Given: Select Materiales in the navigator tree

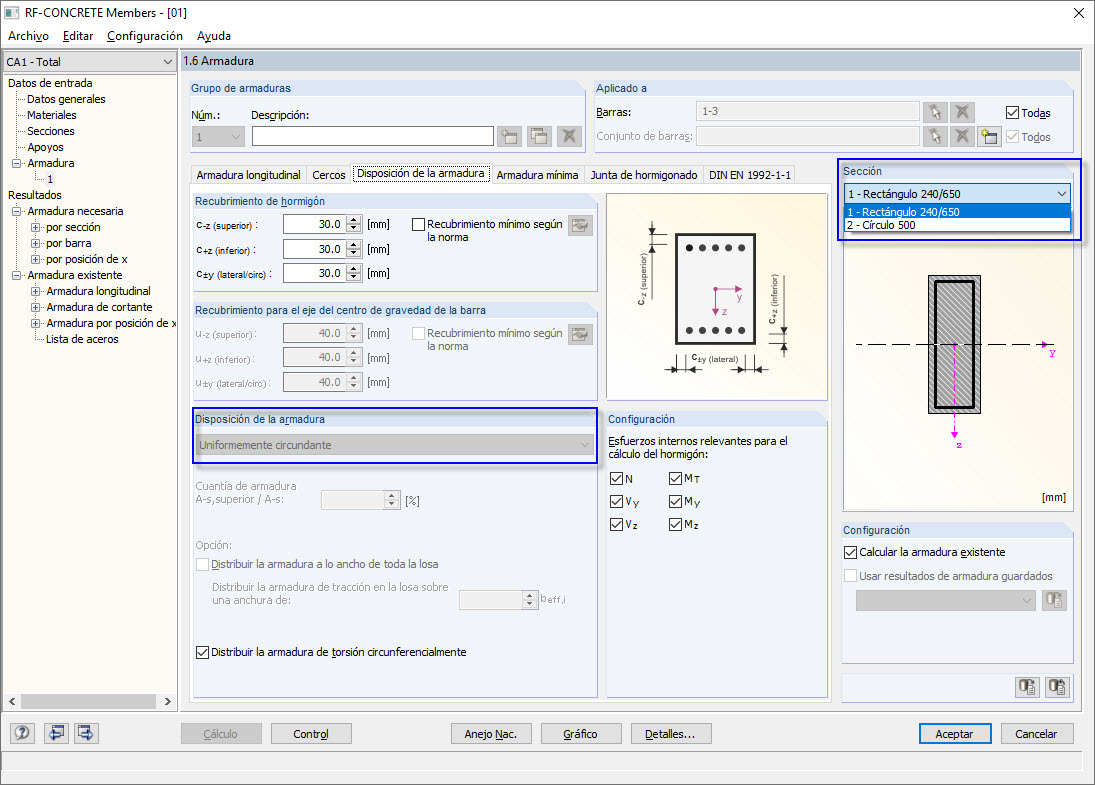Looking at the screenshot, I should coord(52,115).
